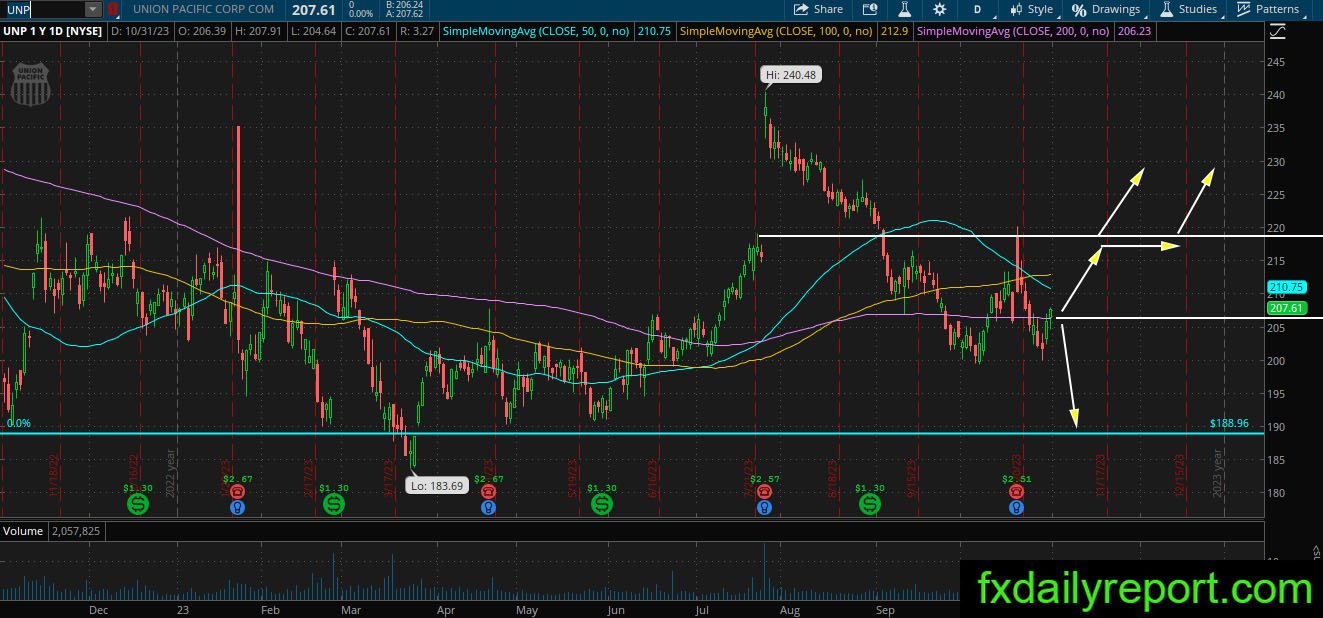
Task: Click the flask icon in top toolbar
Action: (904, 9)
